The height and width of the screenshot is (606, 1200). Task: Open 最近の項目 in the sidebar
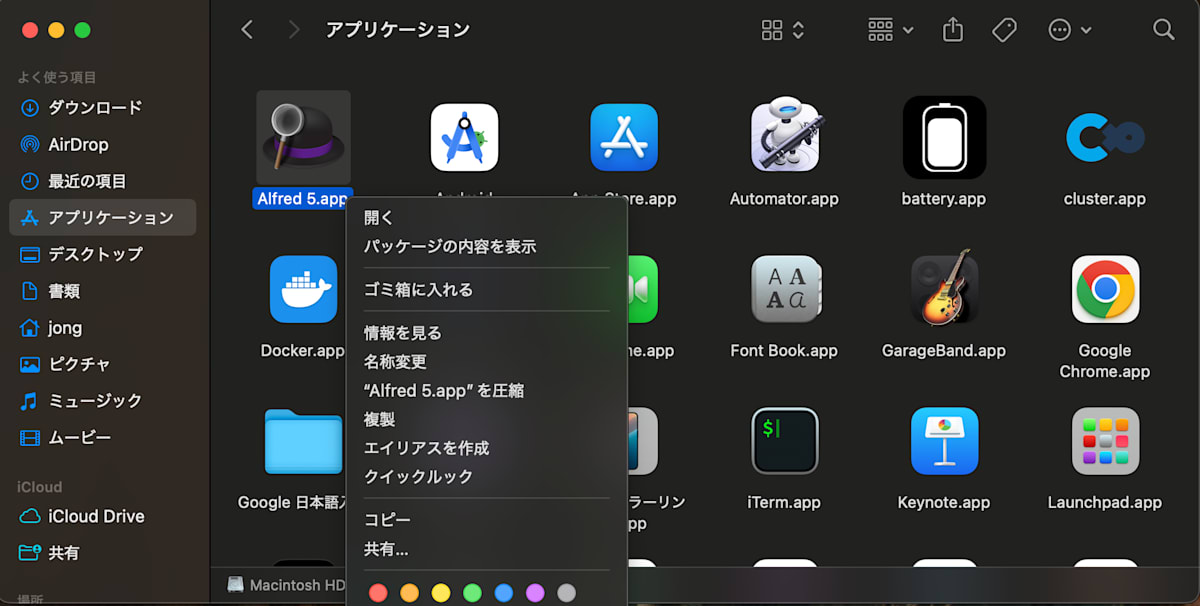(103, 181)
